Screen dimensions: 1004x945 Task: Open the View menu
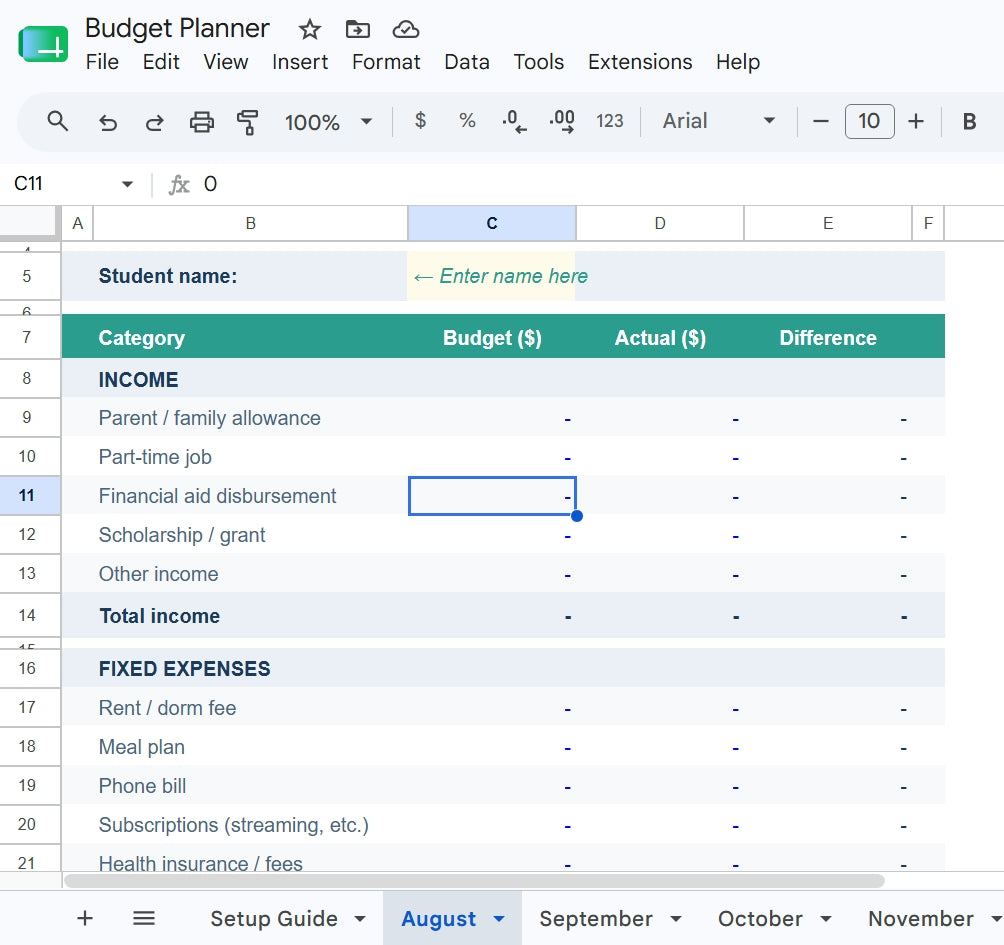225,62
